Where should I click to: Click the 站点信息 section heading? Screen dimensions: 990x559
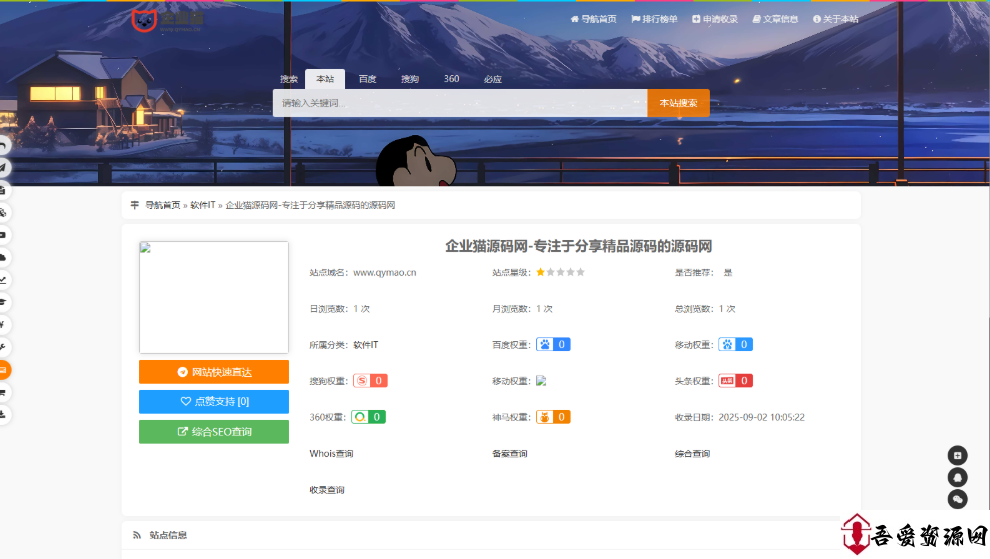[168, 536]
